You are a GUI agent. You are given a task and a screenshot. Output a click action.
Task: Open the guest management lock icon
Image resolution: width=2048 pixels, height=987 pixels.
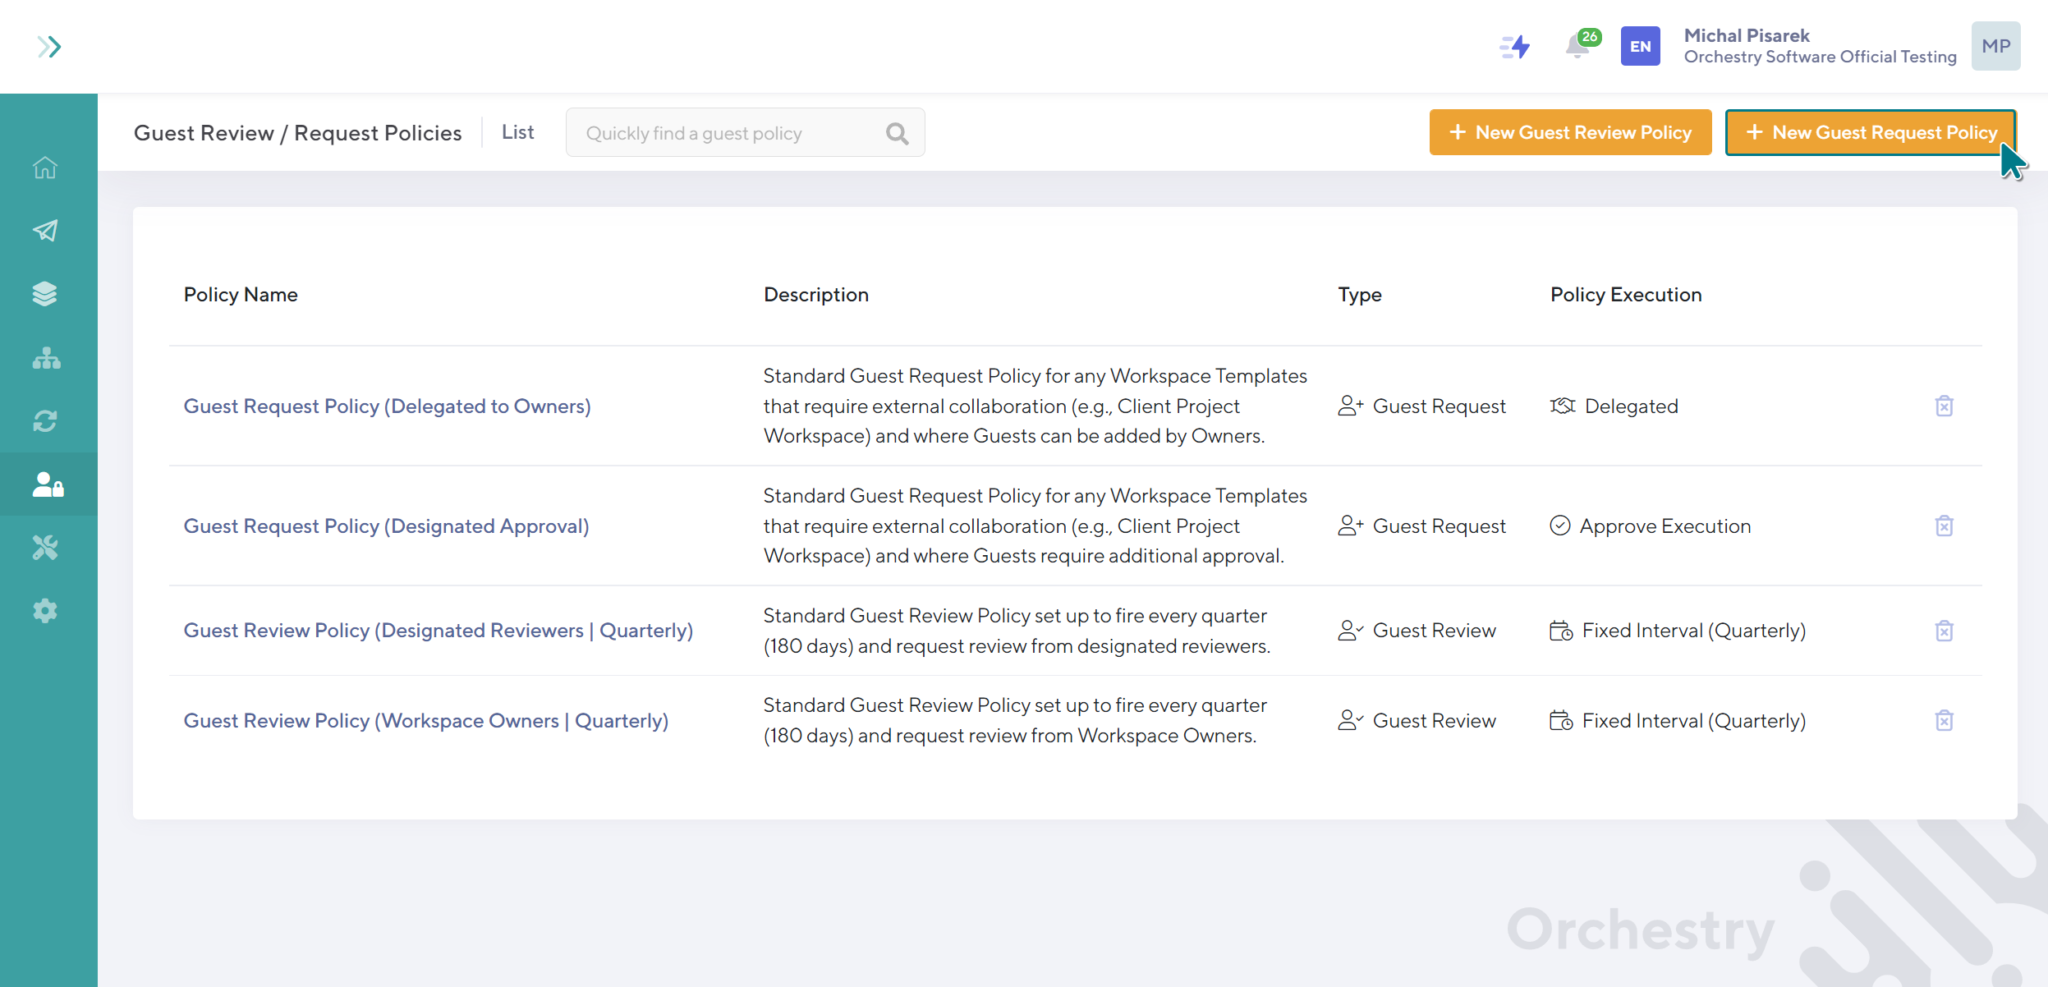[x=46, y=484]
